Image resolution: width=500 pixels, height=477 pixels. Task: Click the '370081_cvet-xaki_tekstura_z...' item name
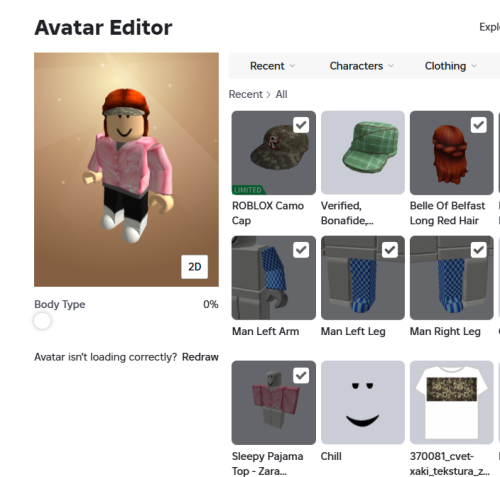(x=450, y=463)
